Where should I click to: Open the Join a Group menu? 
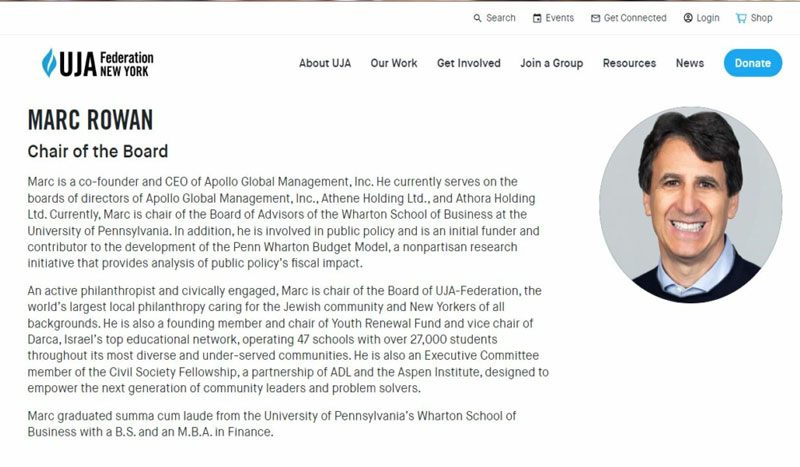coord(551,63)
